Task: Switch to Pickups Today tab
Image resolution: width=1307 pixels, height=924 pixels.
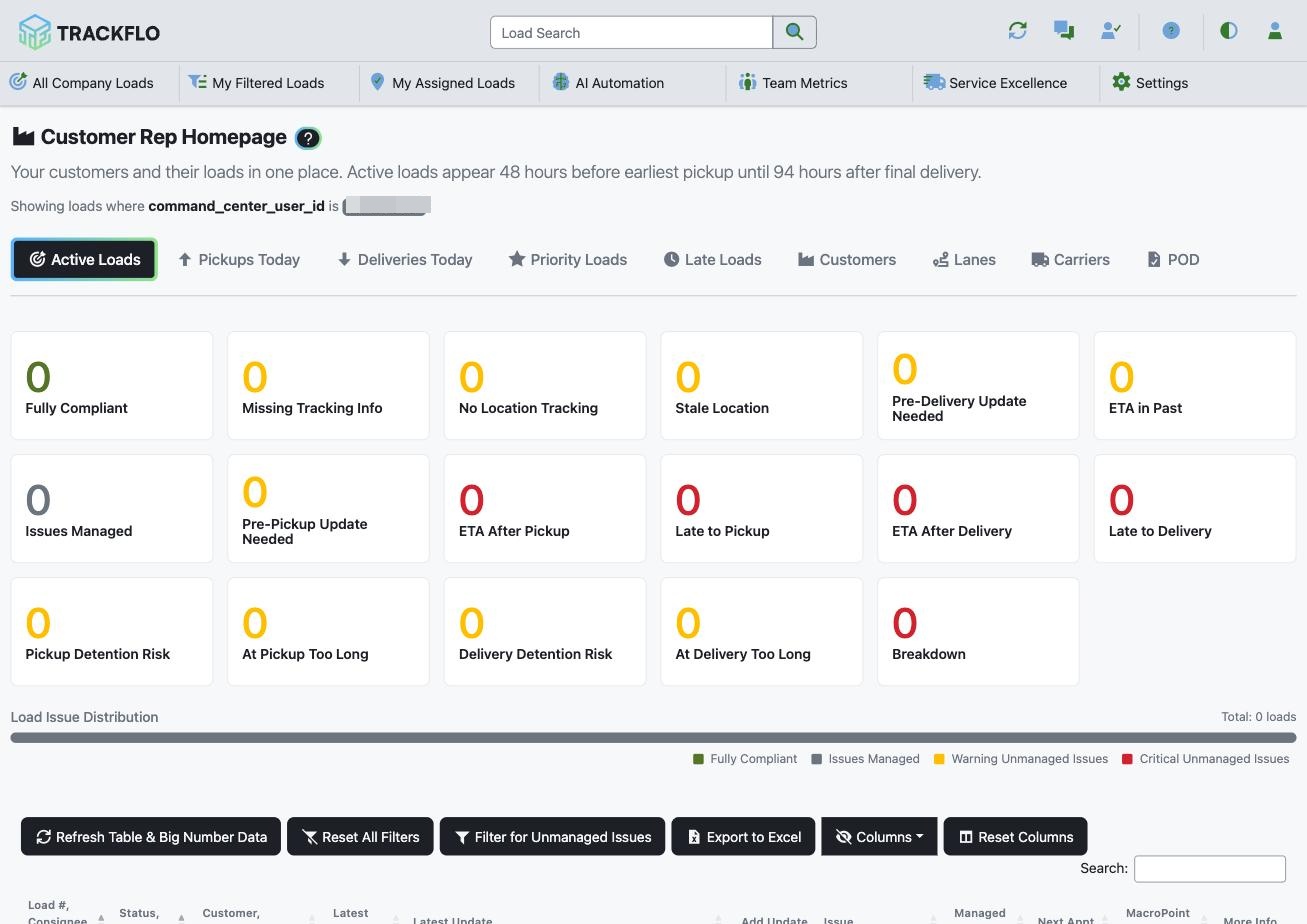Action: pyautogui.click(x=239, y=259)
